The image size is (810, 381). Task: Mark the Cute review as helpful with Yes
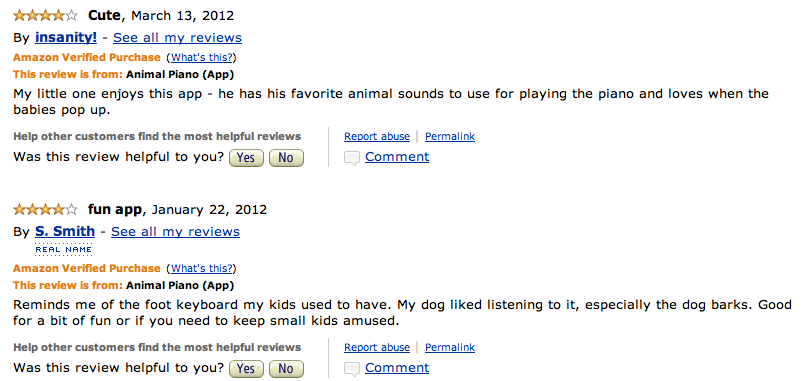[246, 157]
